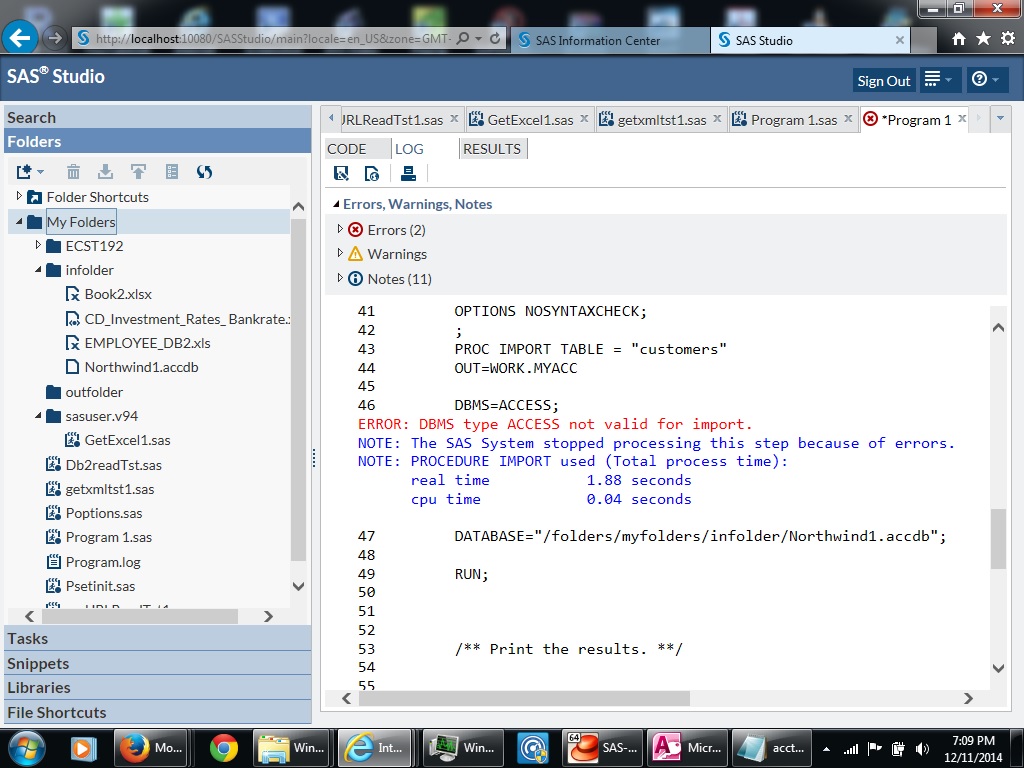Collapse the sasuser.v94 folder
The image size is (1024, 768).
38,415
